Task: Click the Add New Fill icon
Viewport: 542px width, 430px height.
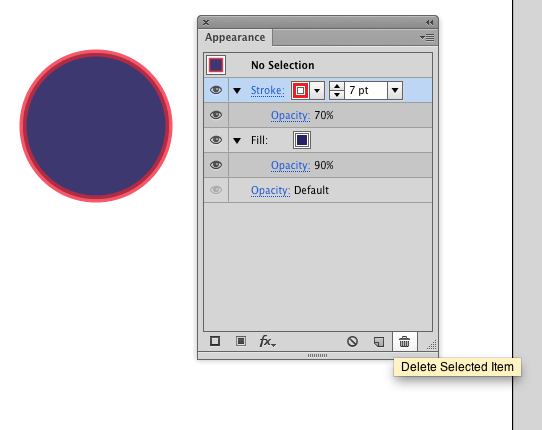Action: pyautogui.click(x=241, y=342)
